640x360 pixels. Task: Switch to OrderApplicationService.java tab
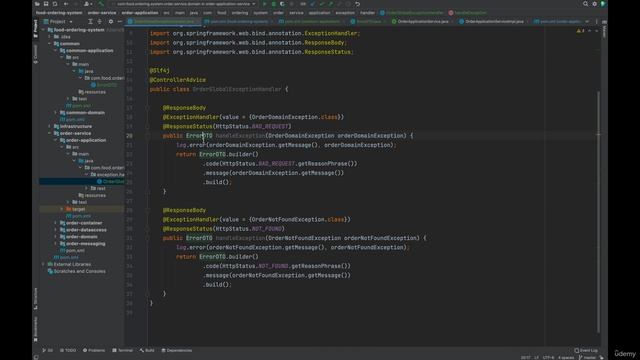pos(422,21)
